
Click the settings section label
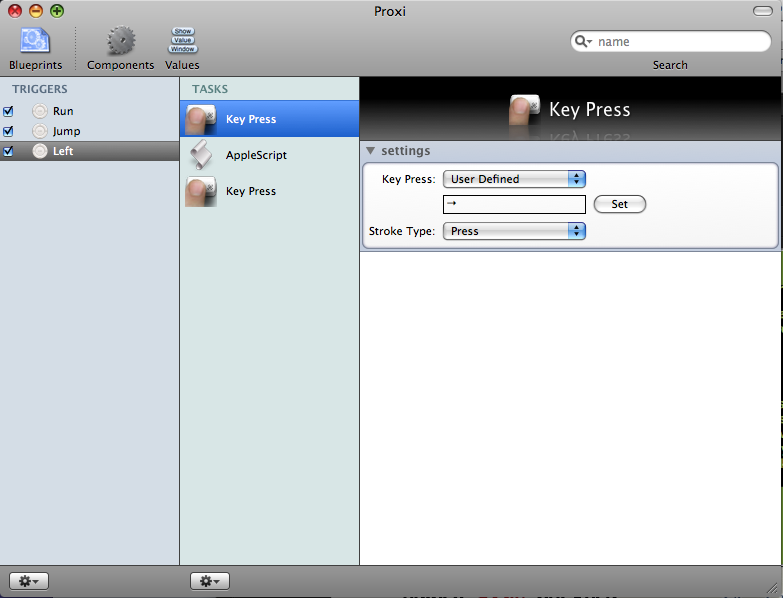pos(405,151)
